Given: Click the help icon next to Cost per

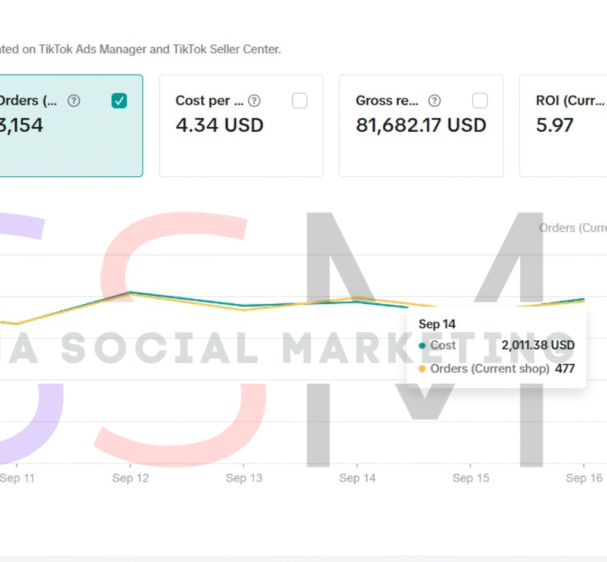Looking at the screenshot, I should click(254, 101).
